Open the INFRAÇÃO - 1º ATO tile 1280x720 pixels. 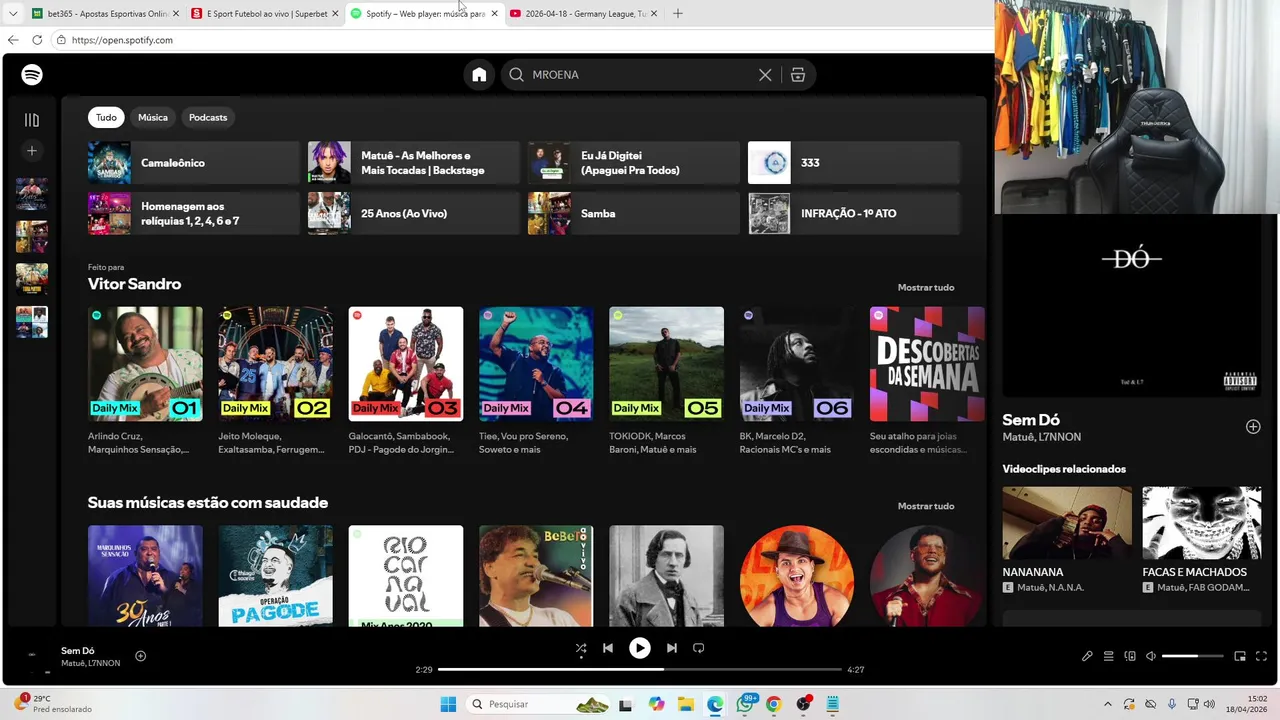pyautogui.click(x=854, y=213)
